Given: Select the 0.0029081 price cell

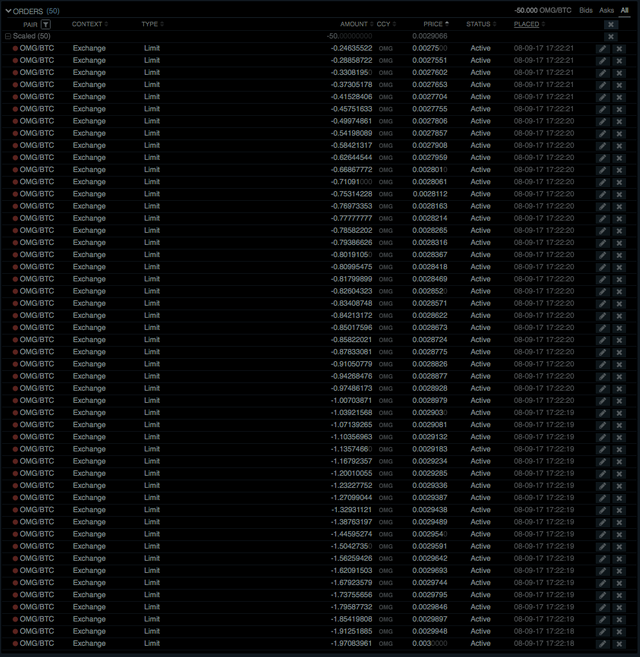Looking at the screenshot, I should coord(430,425).
